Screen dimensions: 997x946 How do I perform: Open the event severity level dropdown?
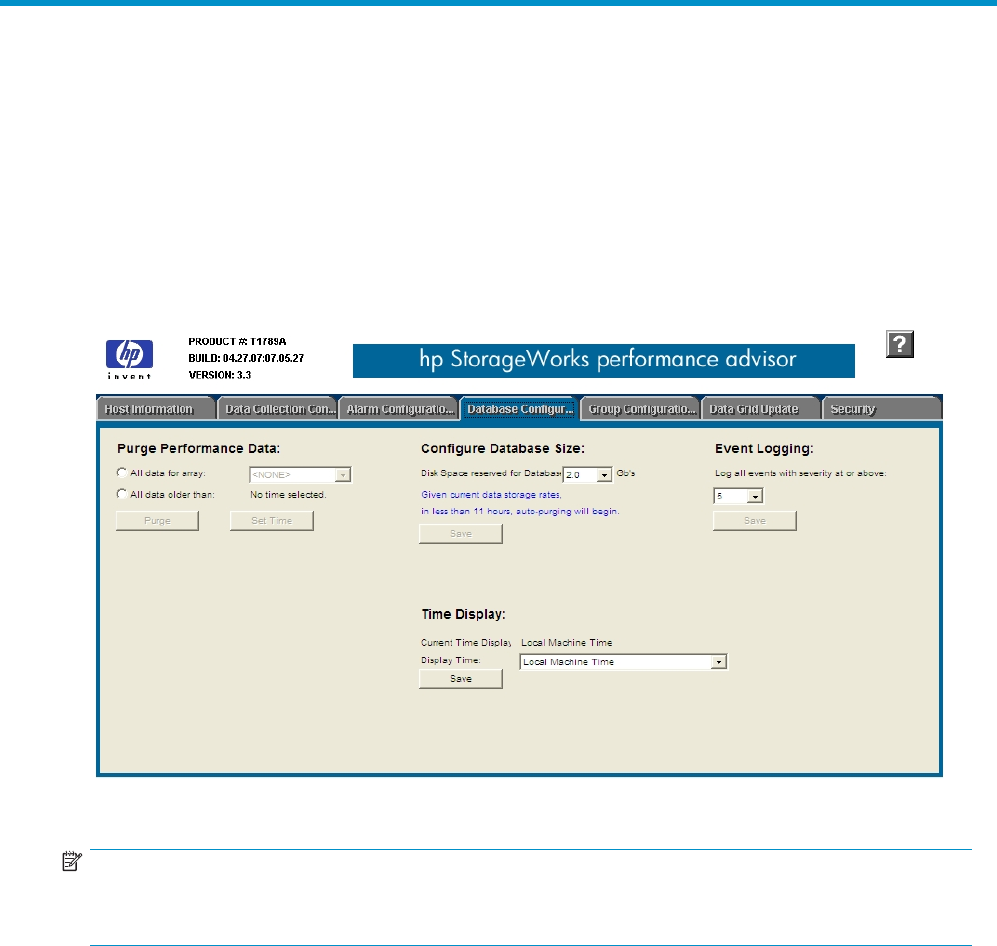coord(738,496)
